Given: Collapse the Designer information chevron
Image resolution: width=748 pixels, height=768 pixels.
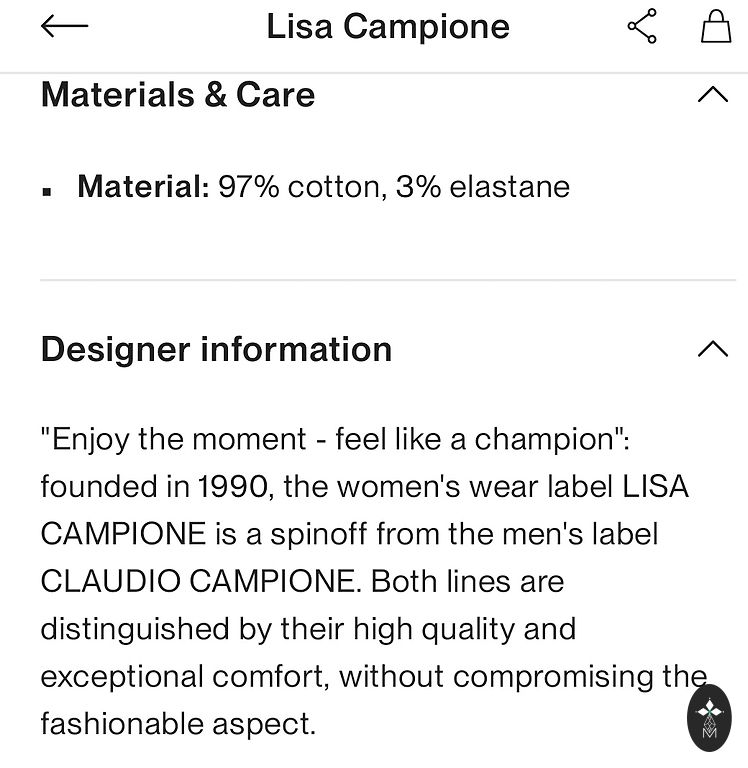Looking at the screenshot, I should pyautogui.click(x=712, y=349).
